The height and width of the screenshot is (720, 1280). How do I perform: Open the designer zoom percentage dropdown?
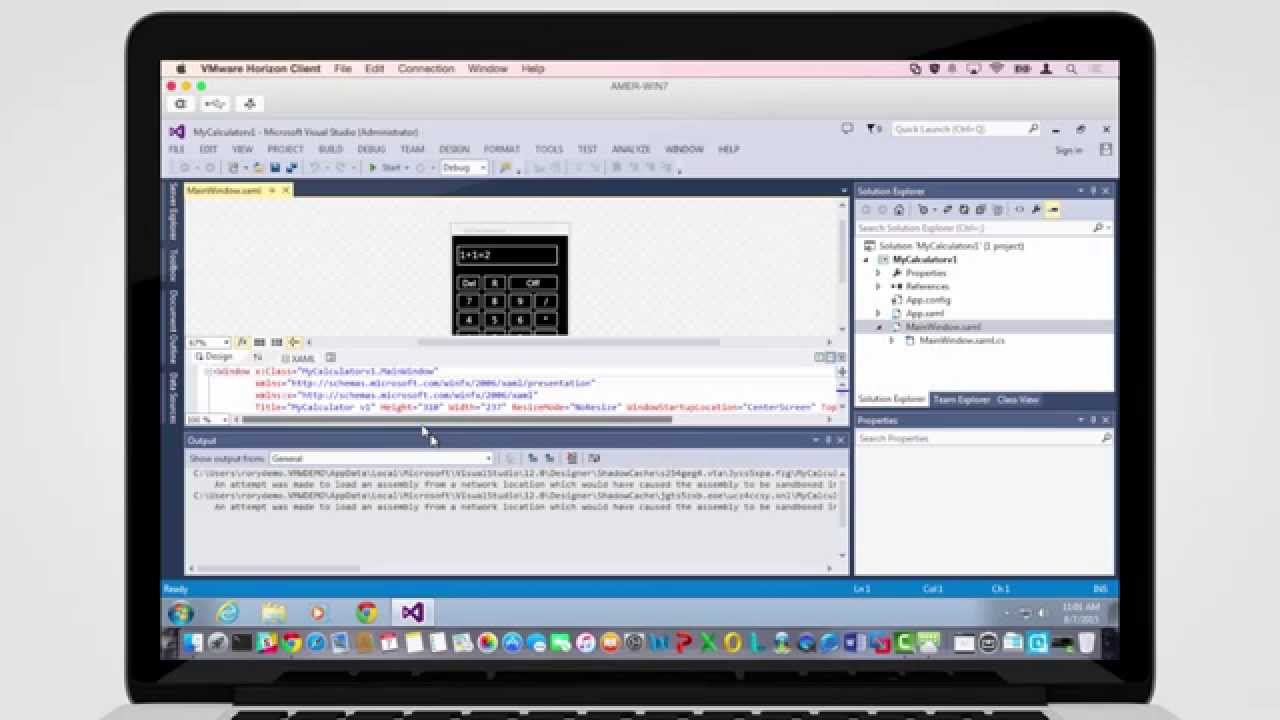(208, 342)
